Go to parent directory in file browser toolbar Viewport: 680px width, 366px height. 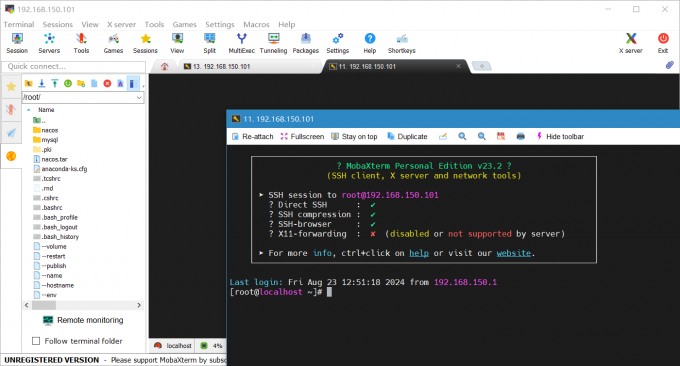click(29, 83)
